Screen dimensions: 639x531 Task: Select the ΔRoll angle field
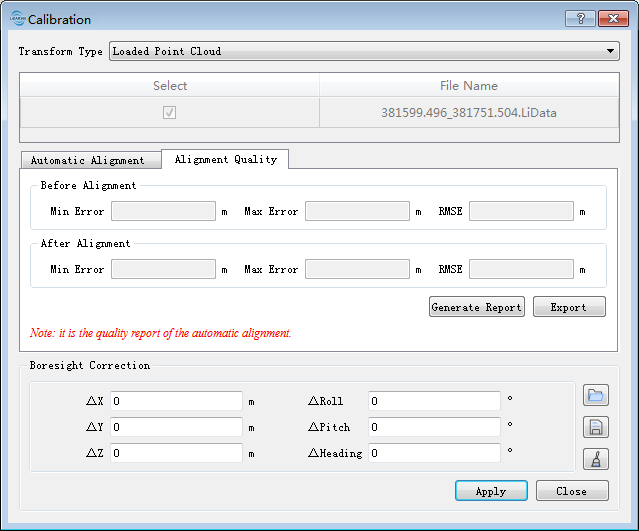(x=434, y=401)
